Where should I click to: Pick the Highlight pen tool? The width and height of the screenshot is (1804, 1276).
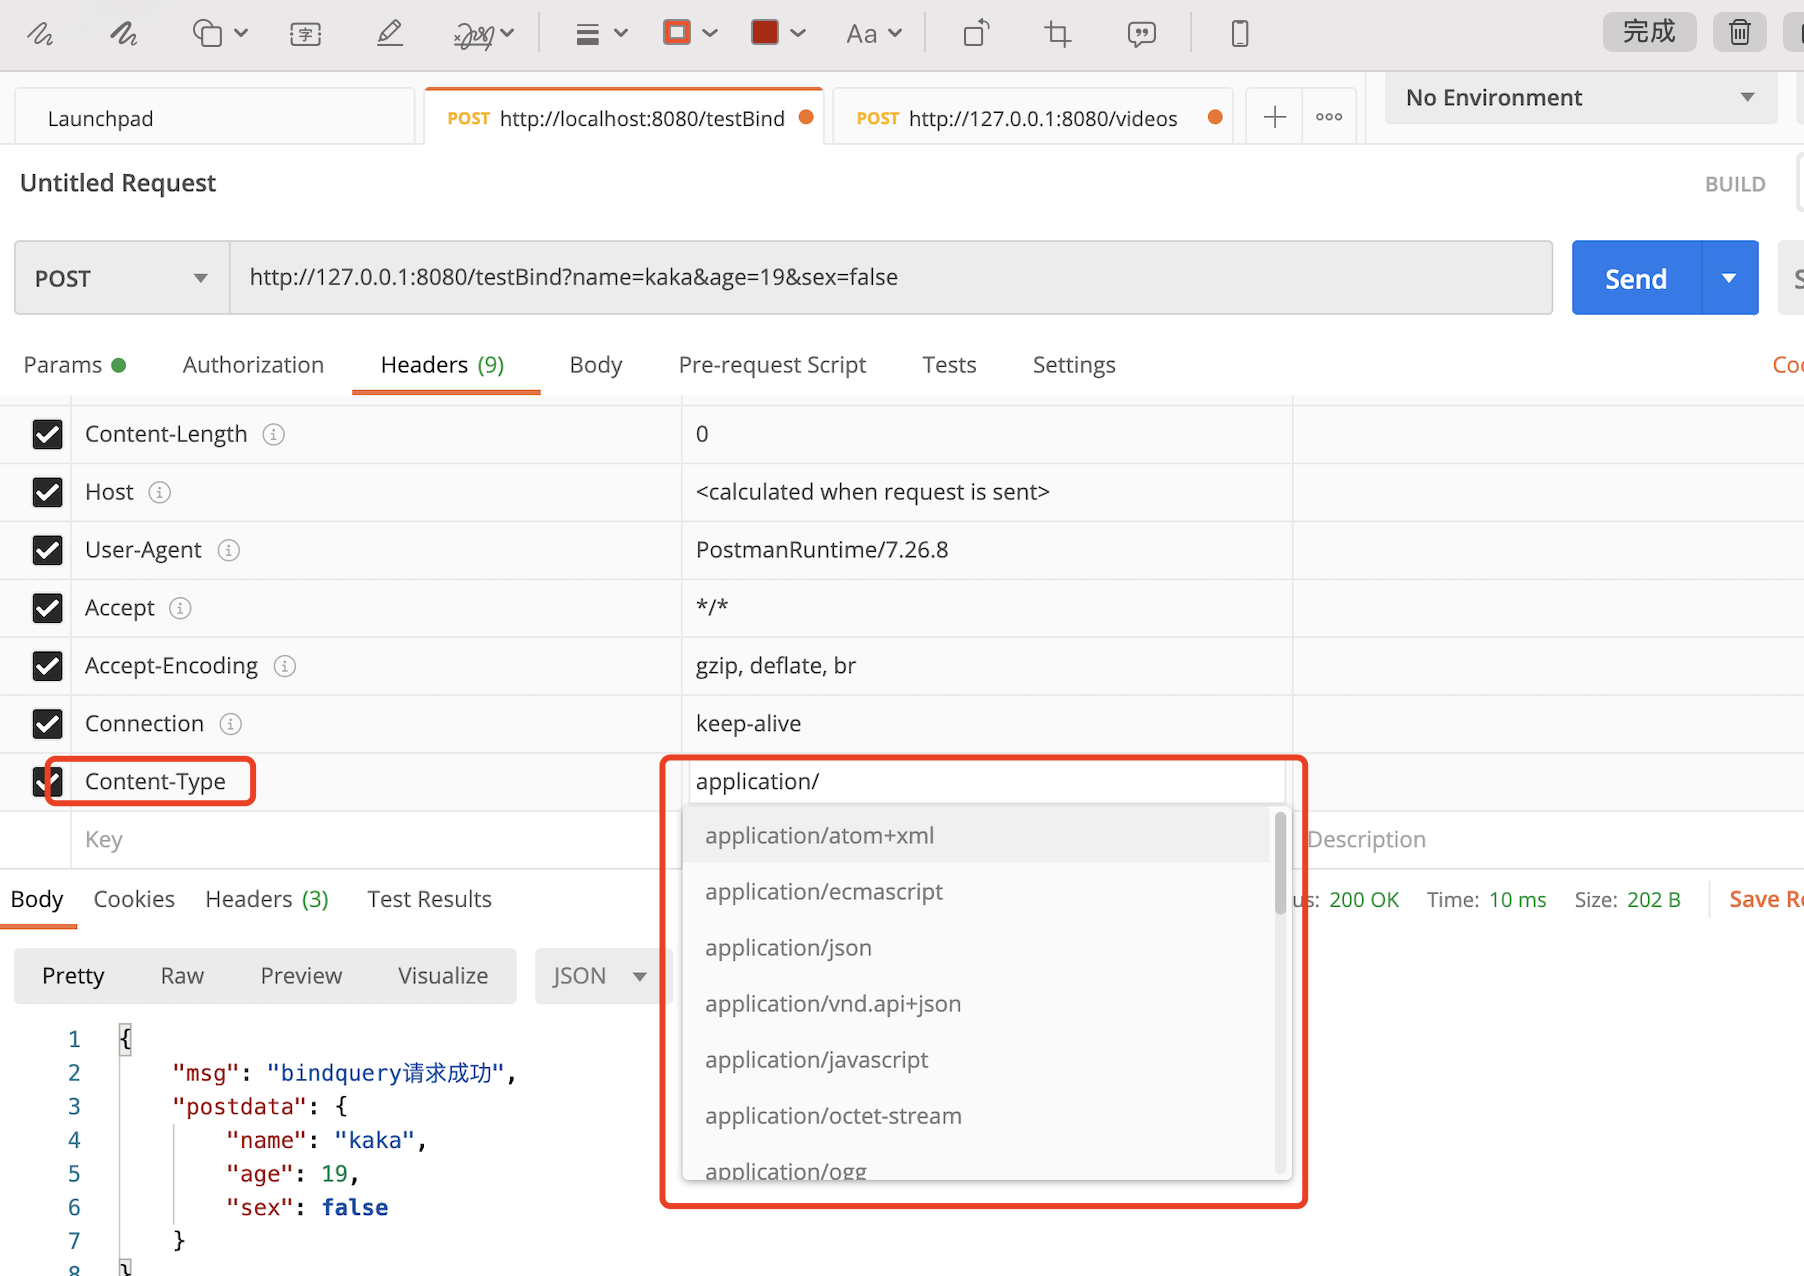point(389,33)
